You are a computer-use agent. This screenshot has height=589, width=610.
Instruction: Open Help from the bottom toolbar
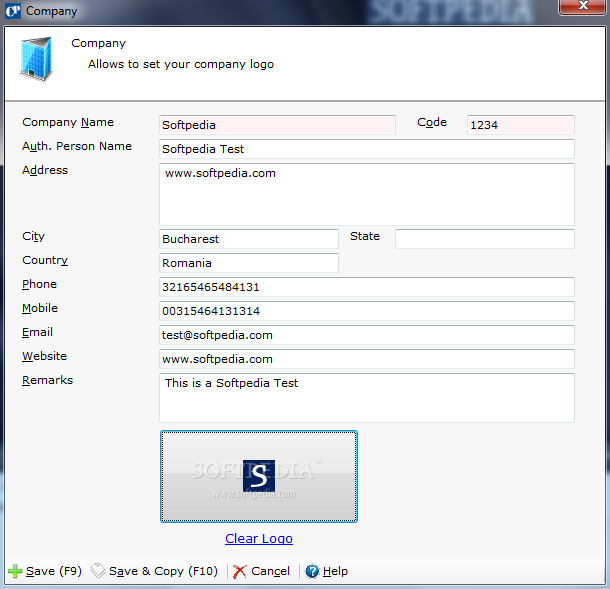coord(335,571)
